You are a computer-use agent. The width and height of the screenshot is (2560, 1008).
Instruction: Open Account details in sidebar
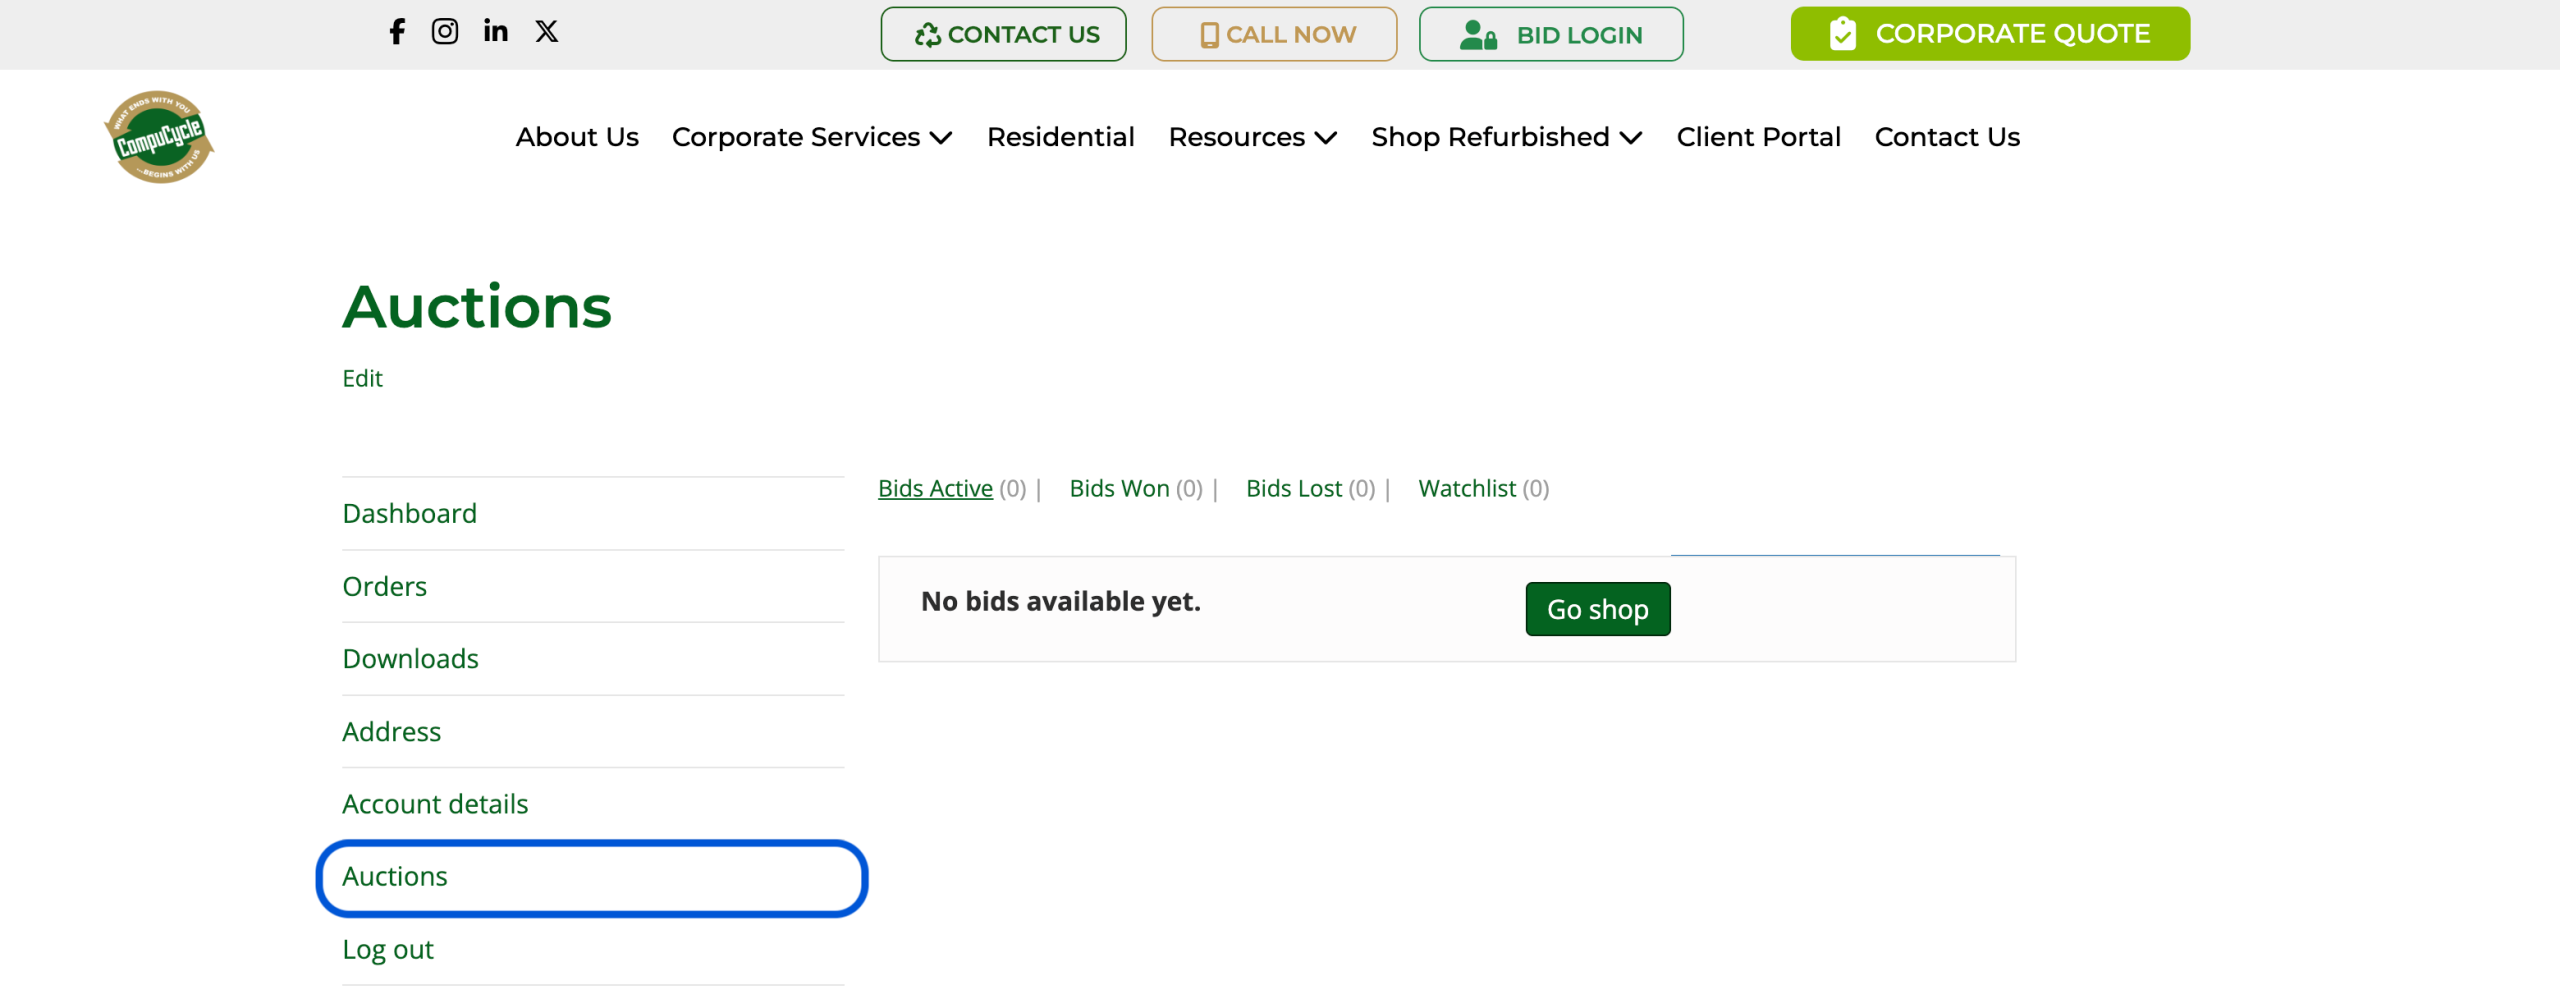tap(593, 804)
